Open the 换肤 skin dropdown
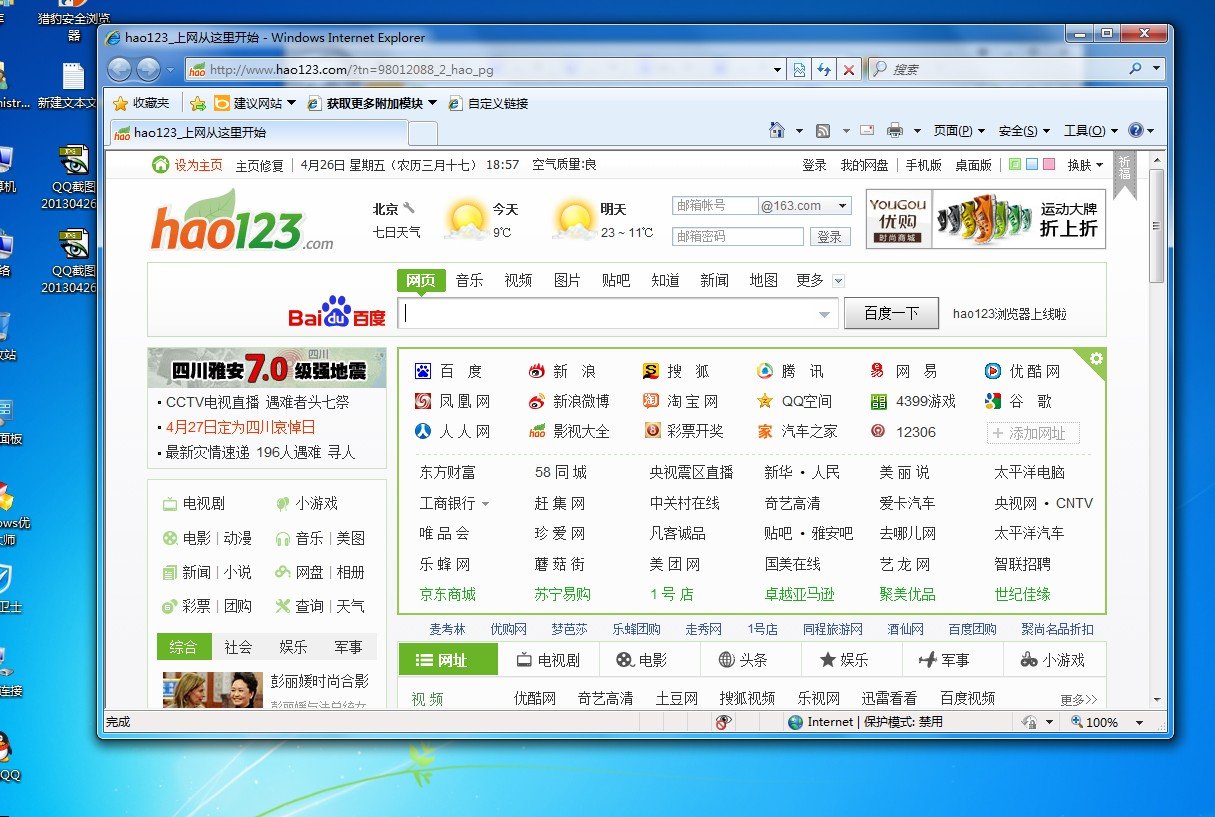Screen dimensions: 1215x817 (x=1085, y=165)
